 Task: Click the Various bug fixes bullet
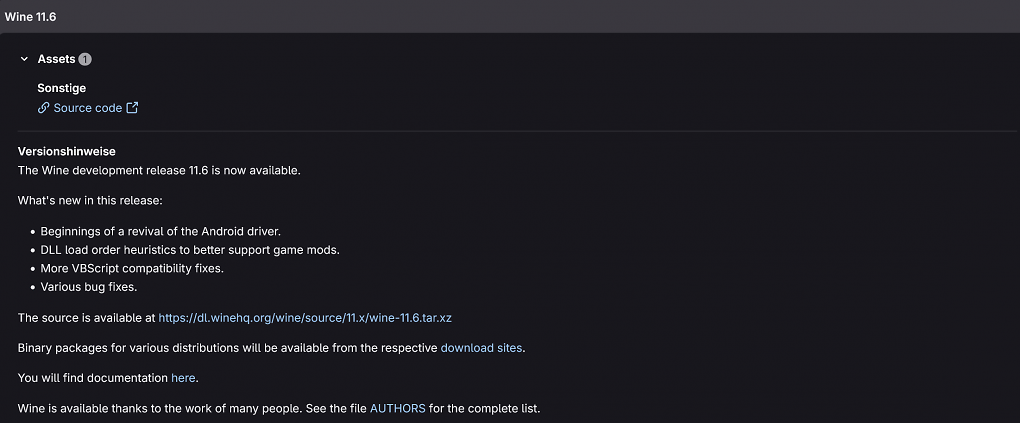coord(88,286)
